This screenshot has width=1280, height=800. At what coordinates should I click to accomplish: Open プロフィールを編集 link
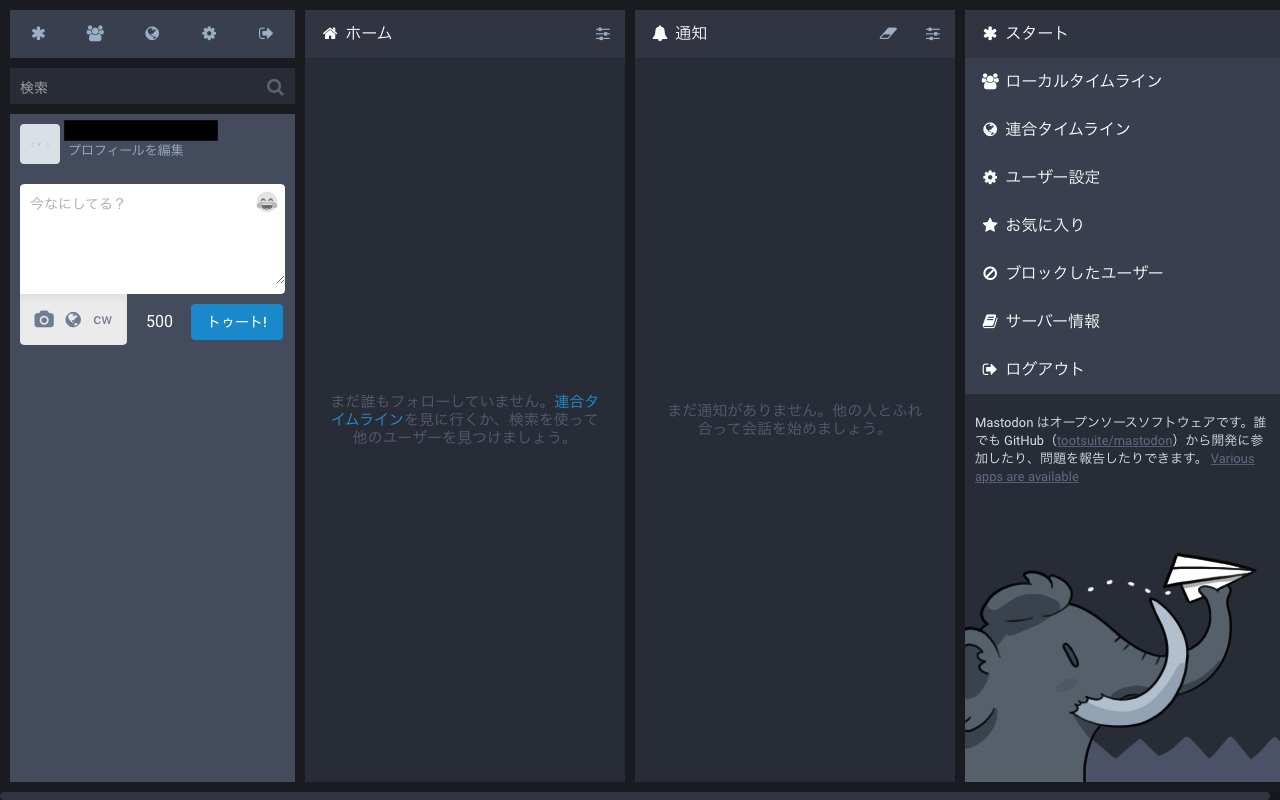tap(126, 150)
